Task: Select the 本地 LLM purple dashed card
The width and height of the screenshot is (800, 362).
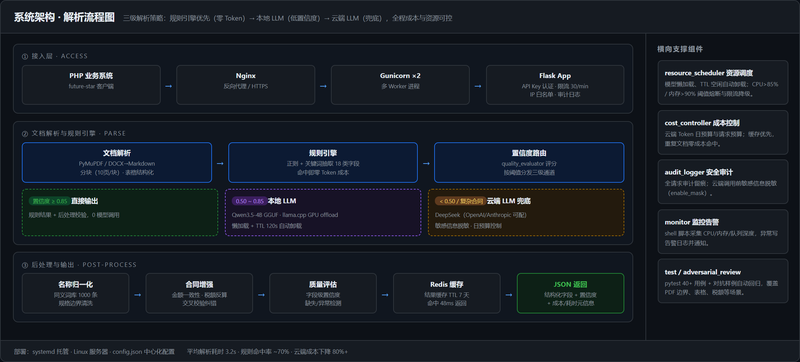Action: point(323,212)
